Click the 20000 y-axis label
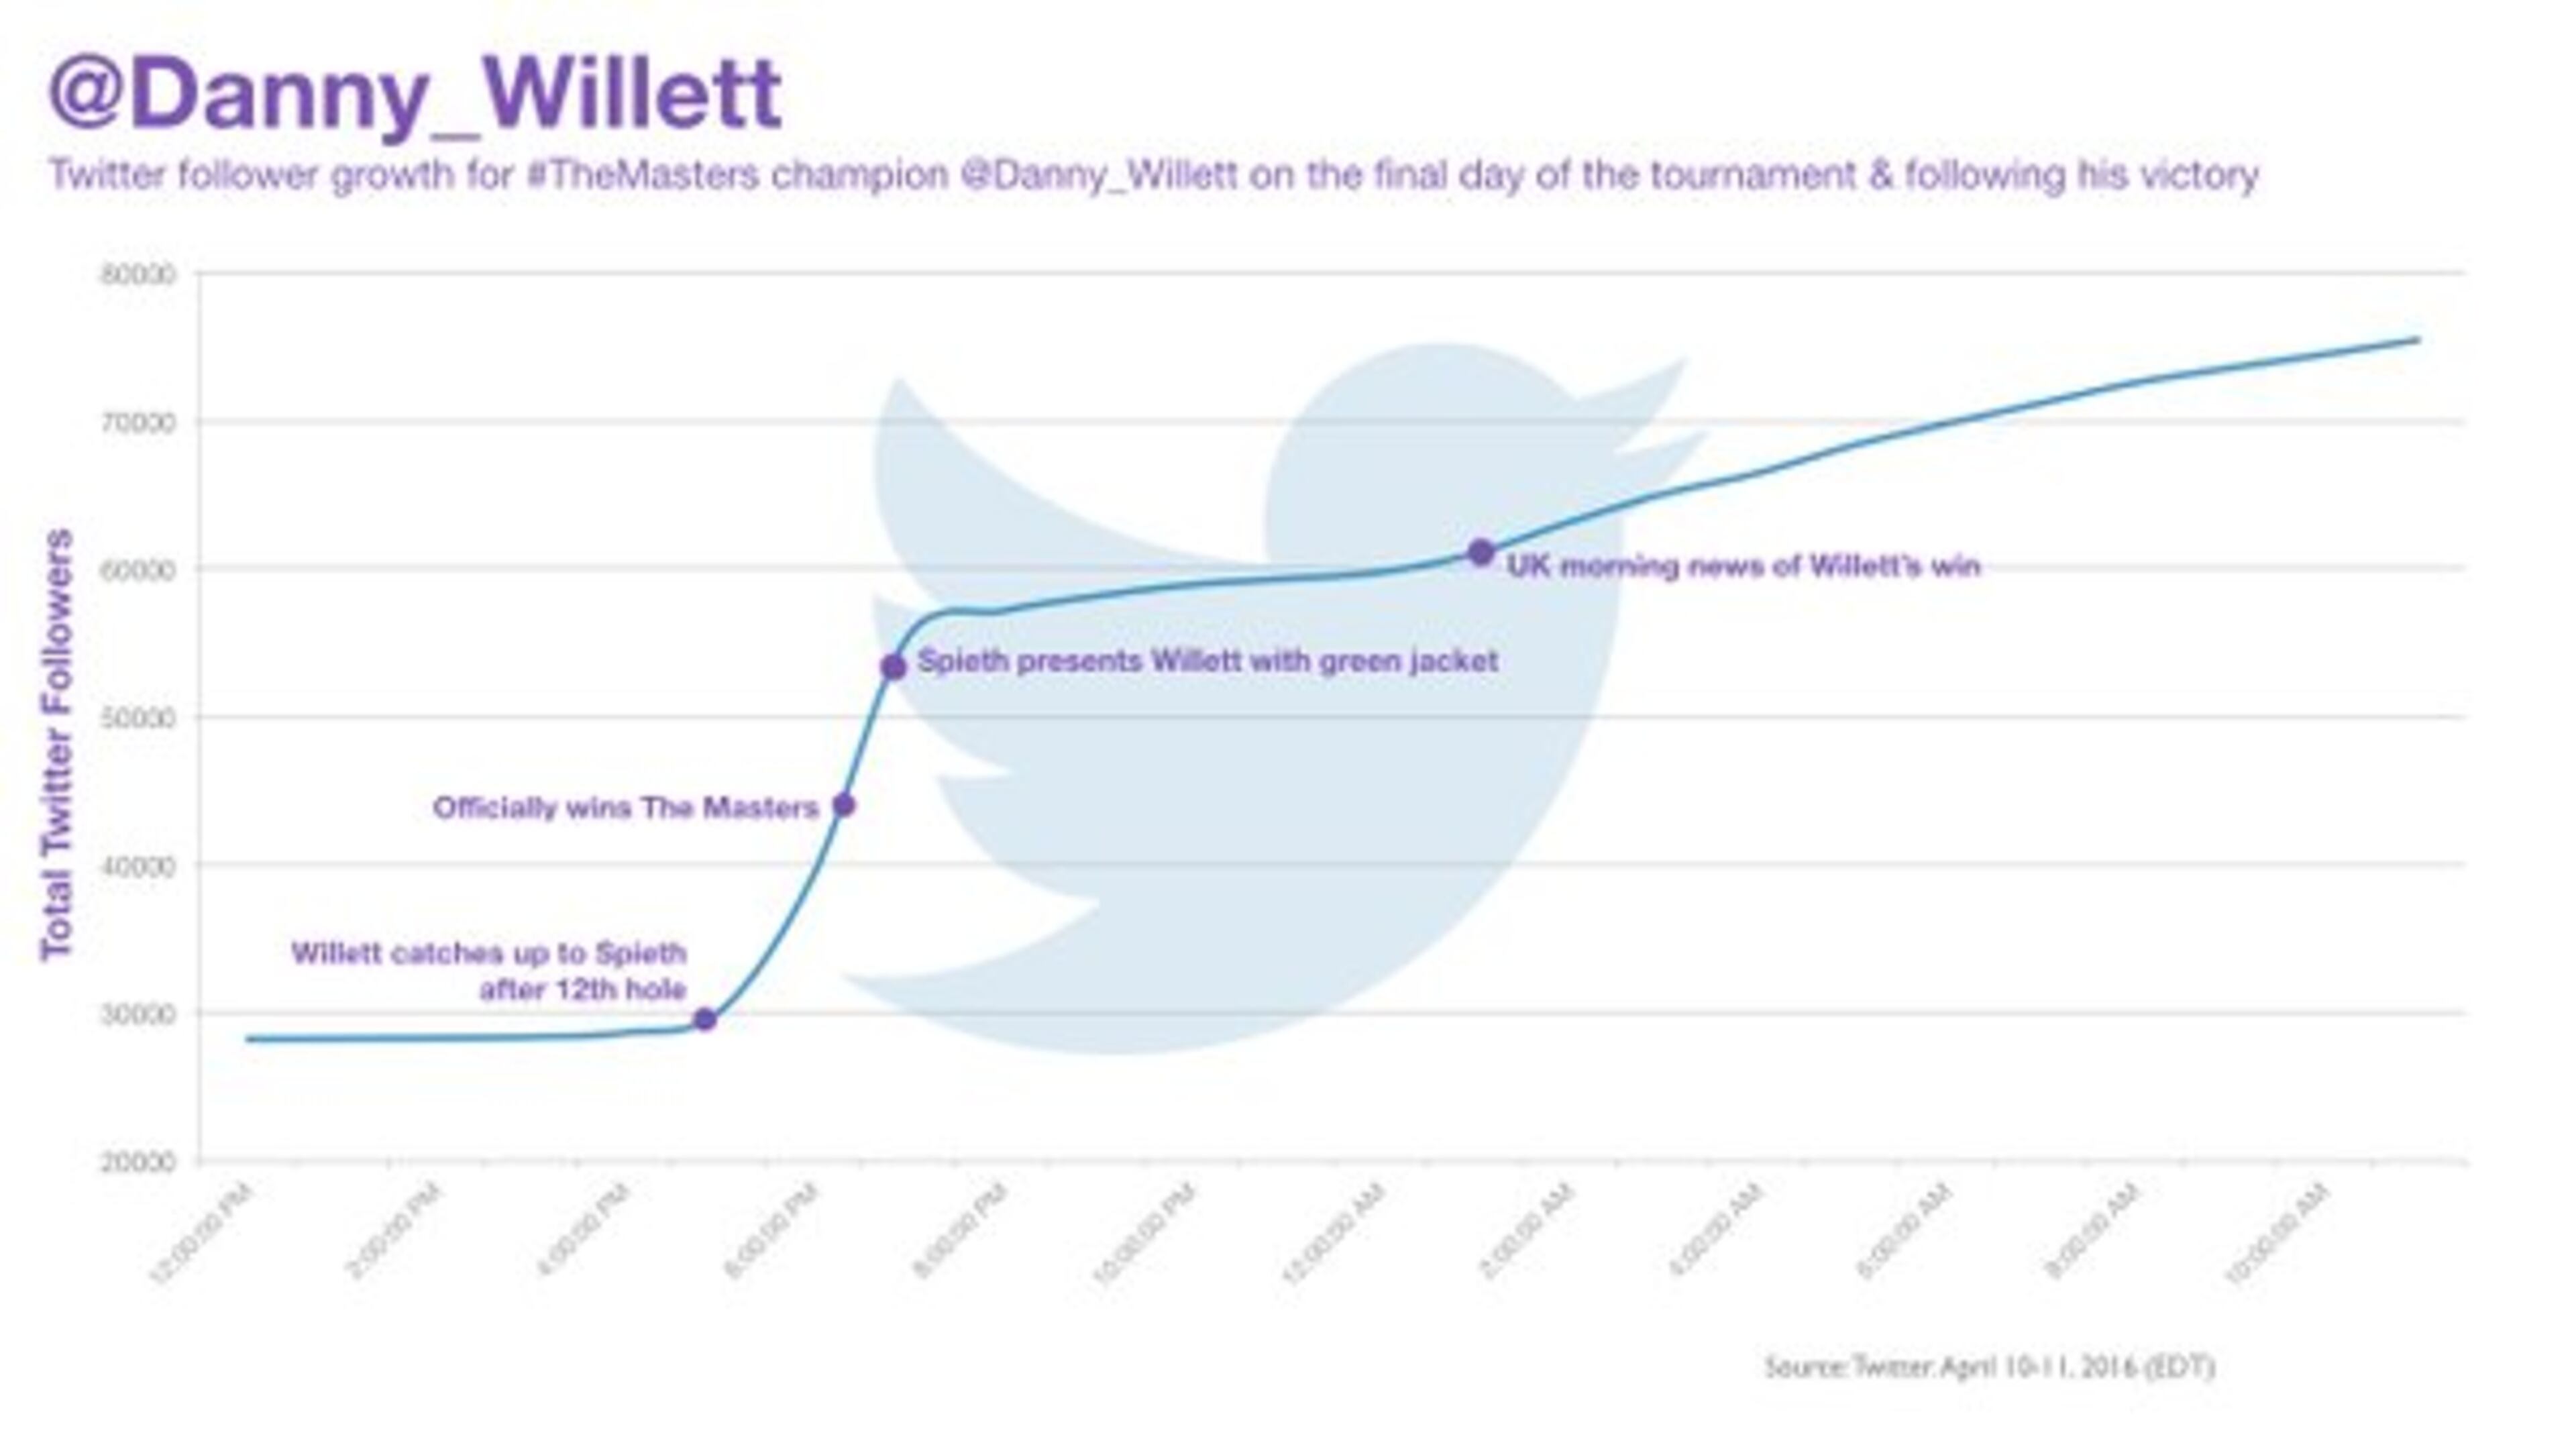Screen dimensions: 2576x1451 (x=139, y=1162)
